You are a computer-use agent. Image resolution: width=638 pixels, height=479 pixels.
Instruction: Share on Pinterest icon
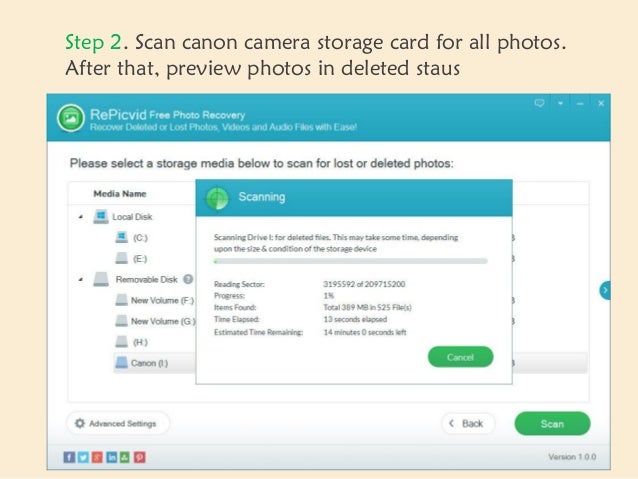(140, 457)
